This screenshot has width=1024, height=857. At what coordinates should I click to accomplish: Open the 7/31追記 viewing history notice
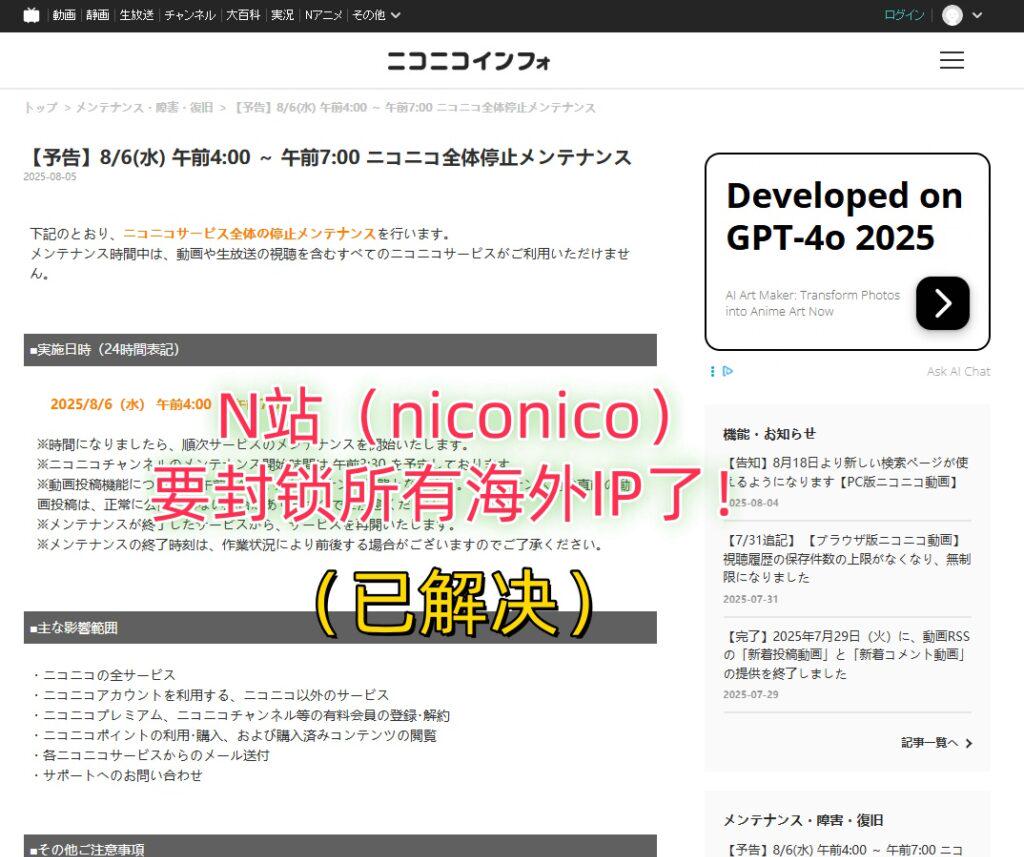[x=847, y=558]
